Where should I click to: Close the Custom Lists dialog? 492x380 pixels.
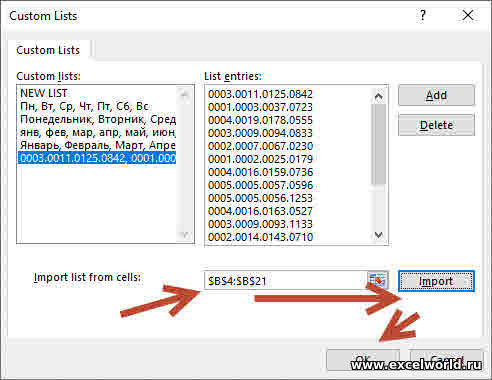(468, 15)
